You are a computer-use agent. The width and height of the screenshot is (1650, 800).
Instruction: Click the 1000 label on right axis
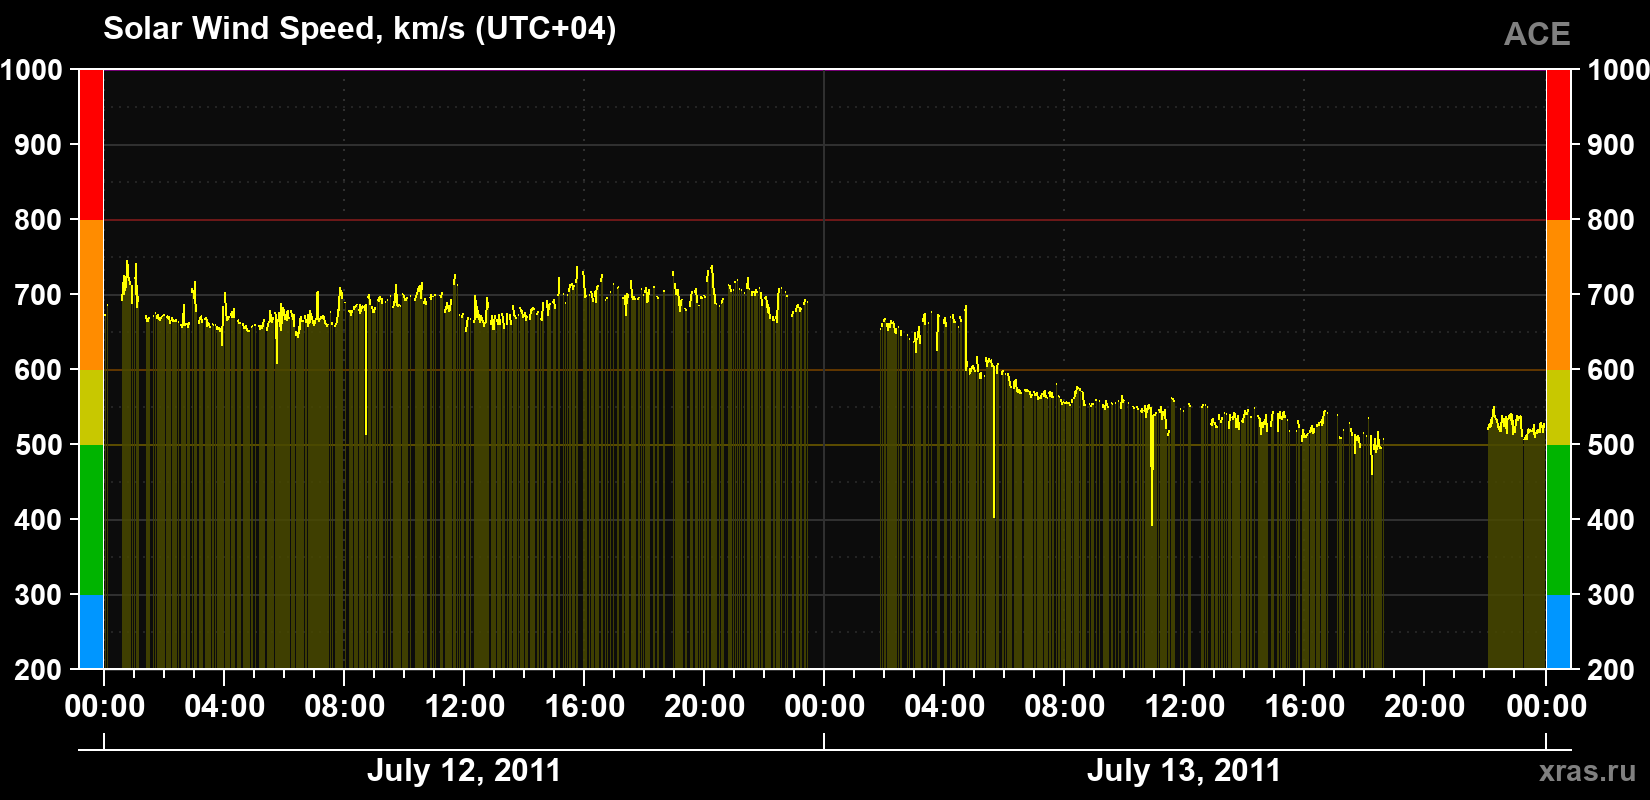(x=1618, y=70)
